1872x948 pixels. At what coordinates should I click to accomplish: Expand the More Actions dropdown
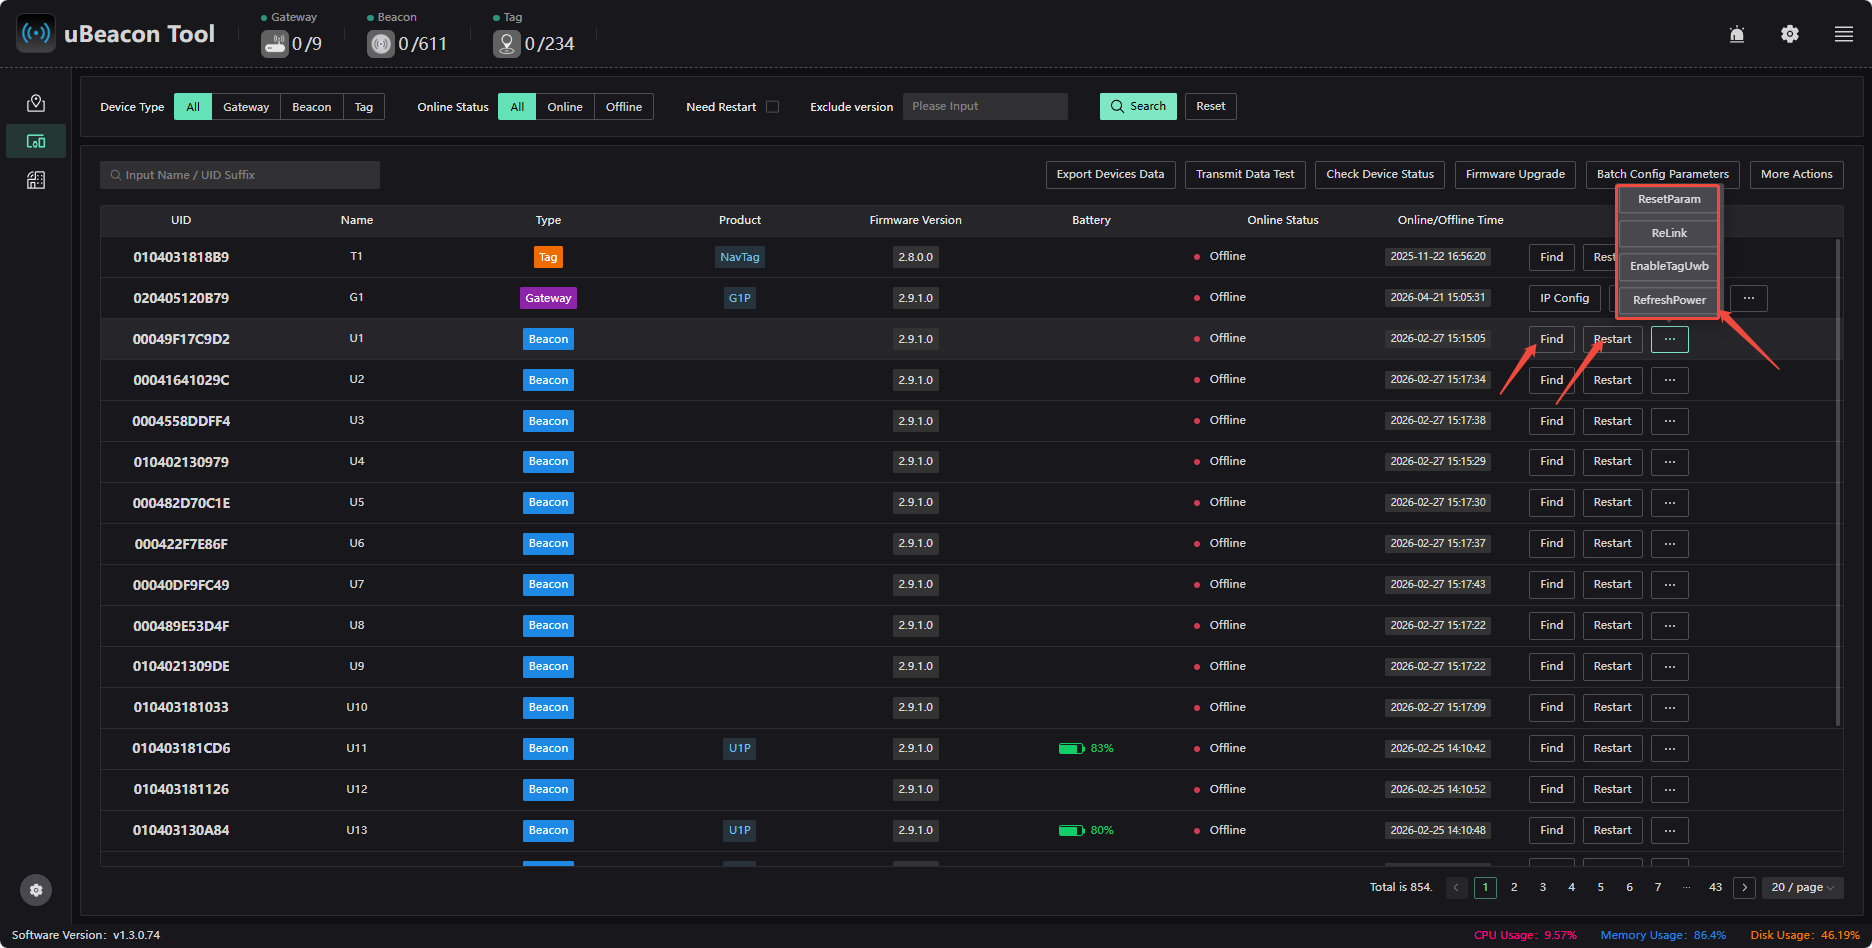coord(1796,174)
